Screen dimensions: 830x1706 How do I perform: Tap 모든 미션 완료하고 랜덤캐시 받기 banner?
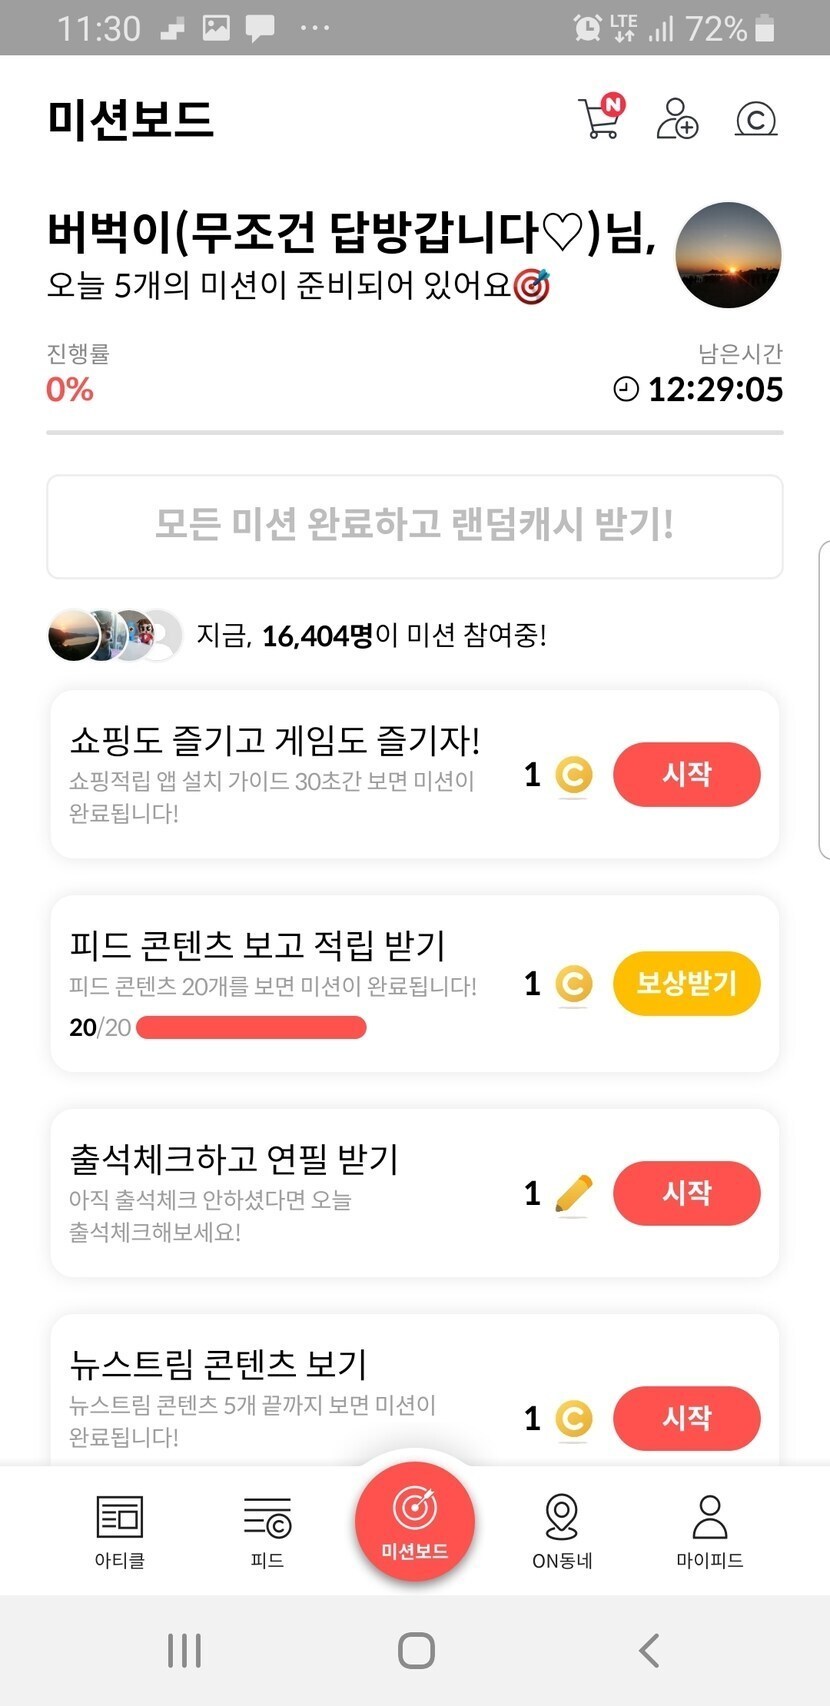tap(415, 526)
